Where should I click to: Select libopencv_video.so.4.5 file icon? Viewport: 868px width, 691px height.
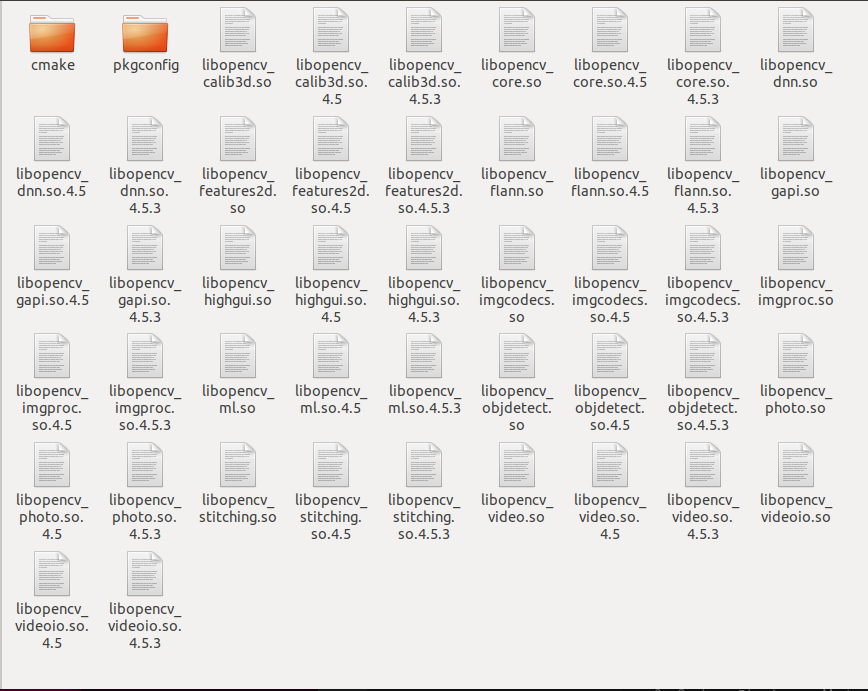pyautogui.click(x=610, y=465)
